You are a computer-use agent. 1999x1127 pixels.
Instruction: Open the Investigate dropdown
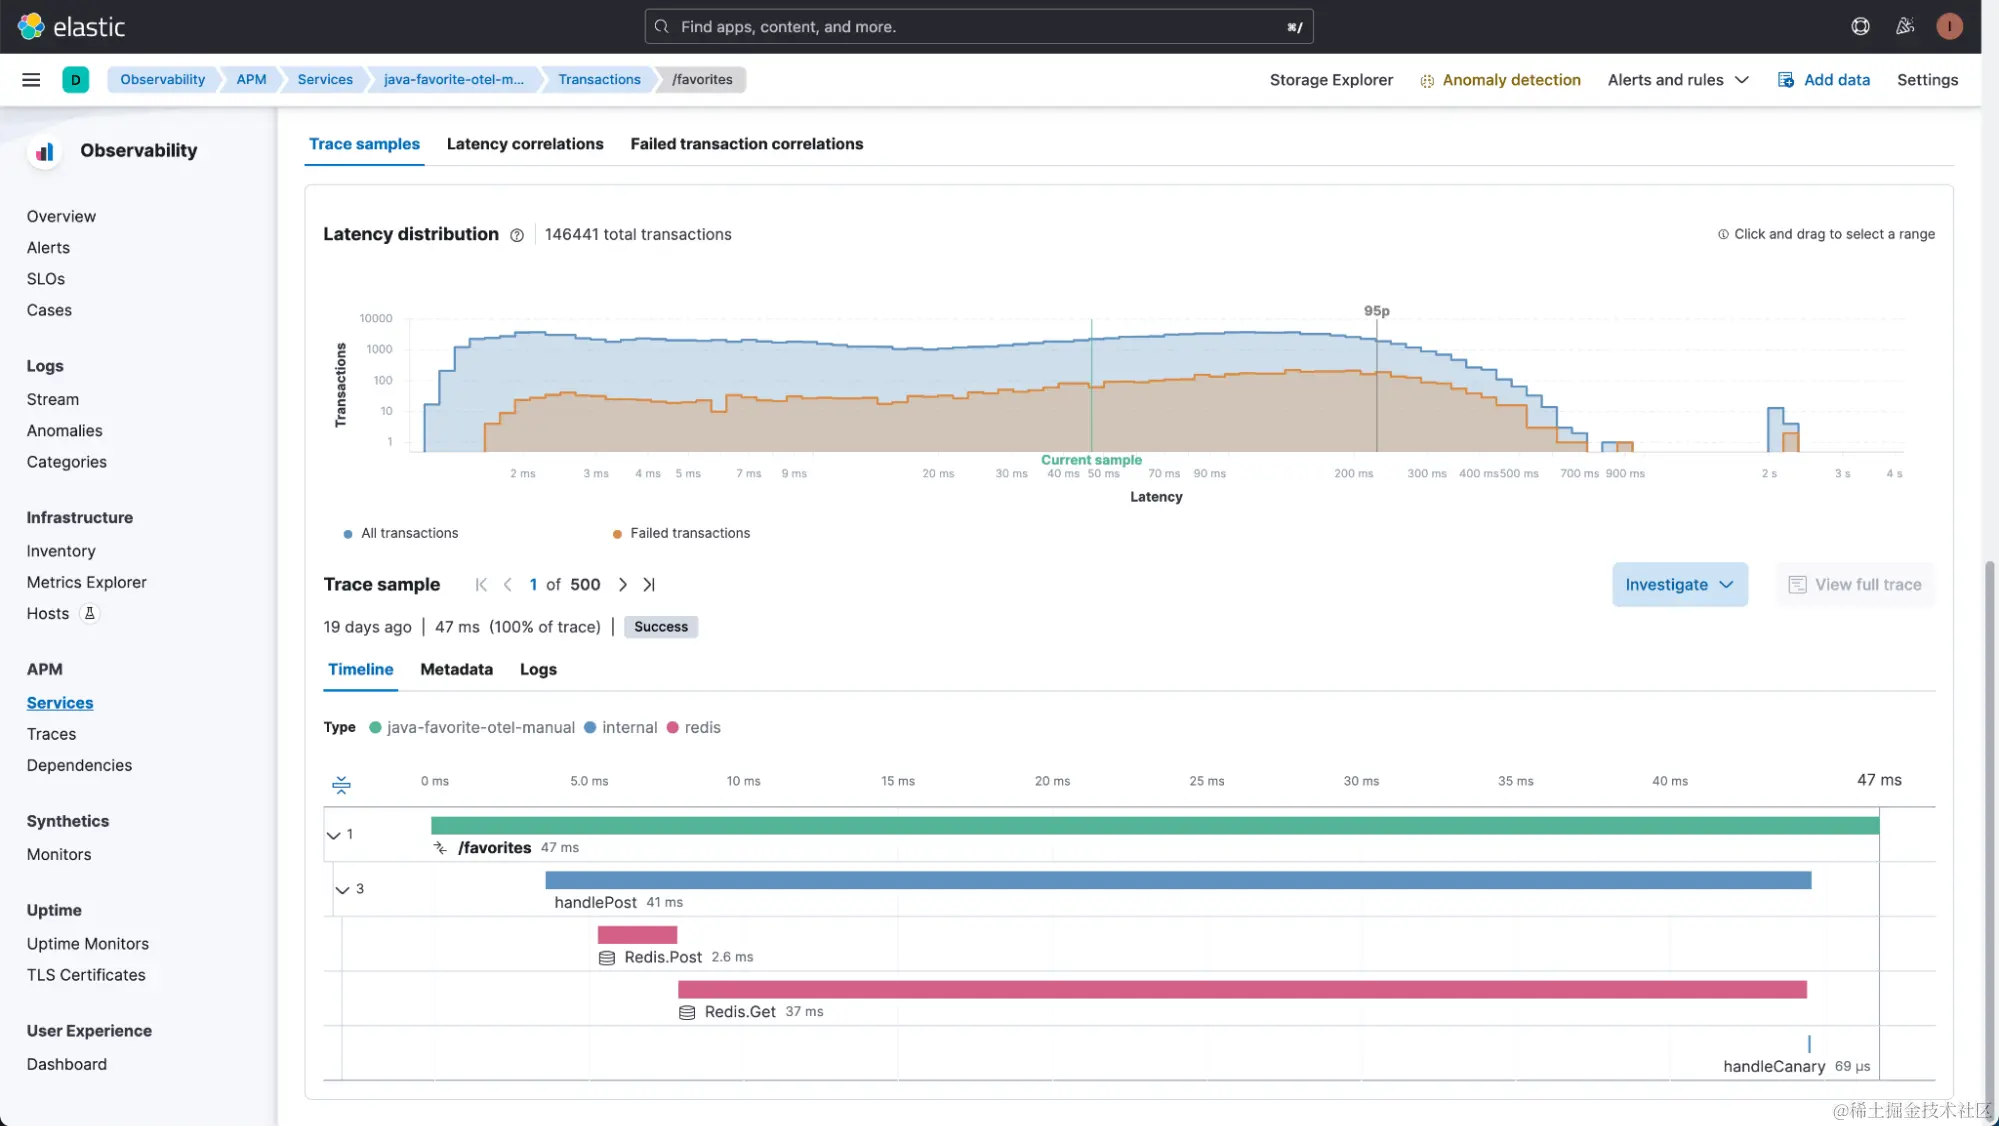(1679, 585)
